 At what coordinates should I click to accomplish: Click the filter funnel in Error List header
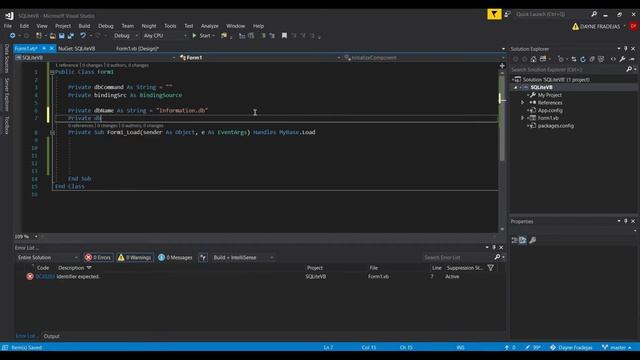coord(491,268)
